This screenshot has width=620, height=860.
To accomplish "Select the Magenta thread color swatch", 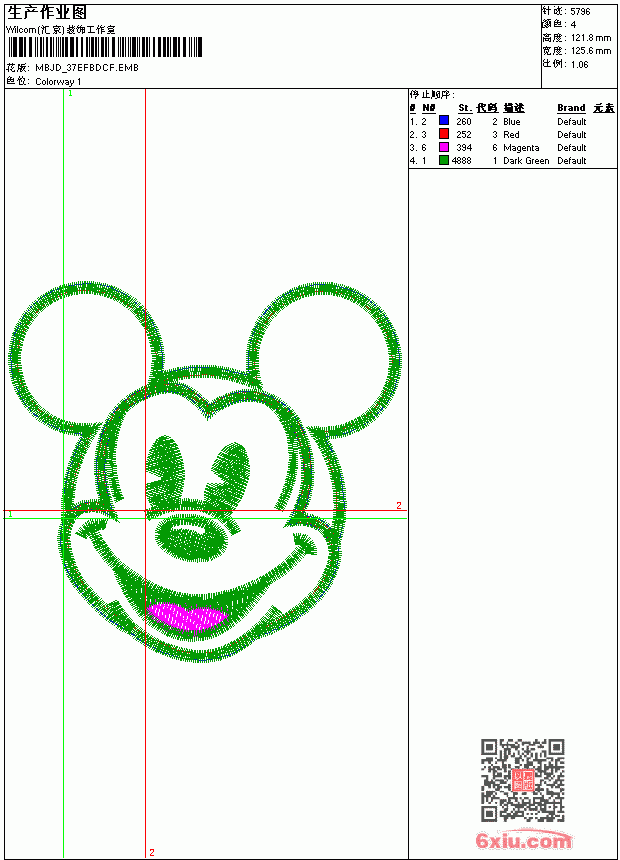I will click(444, 147).
